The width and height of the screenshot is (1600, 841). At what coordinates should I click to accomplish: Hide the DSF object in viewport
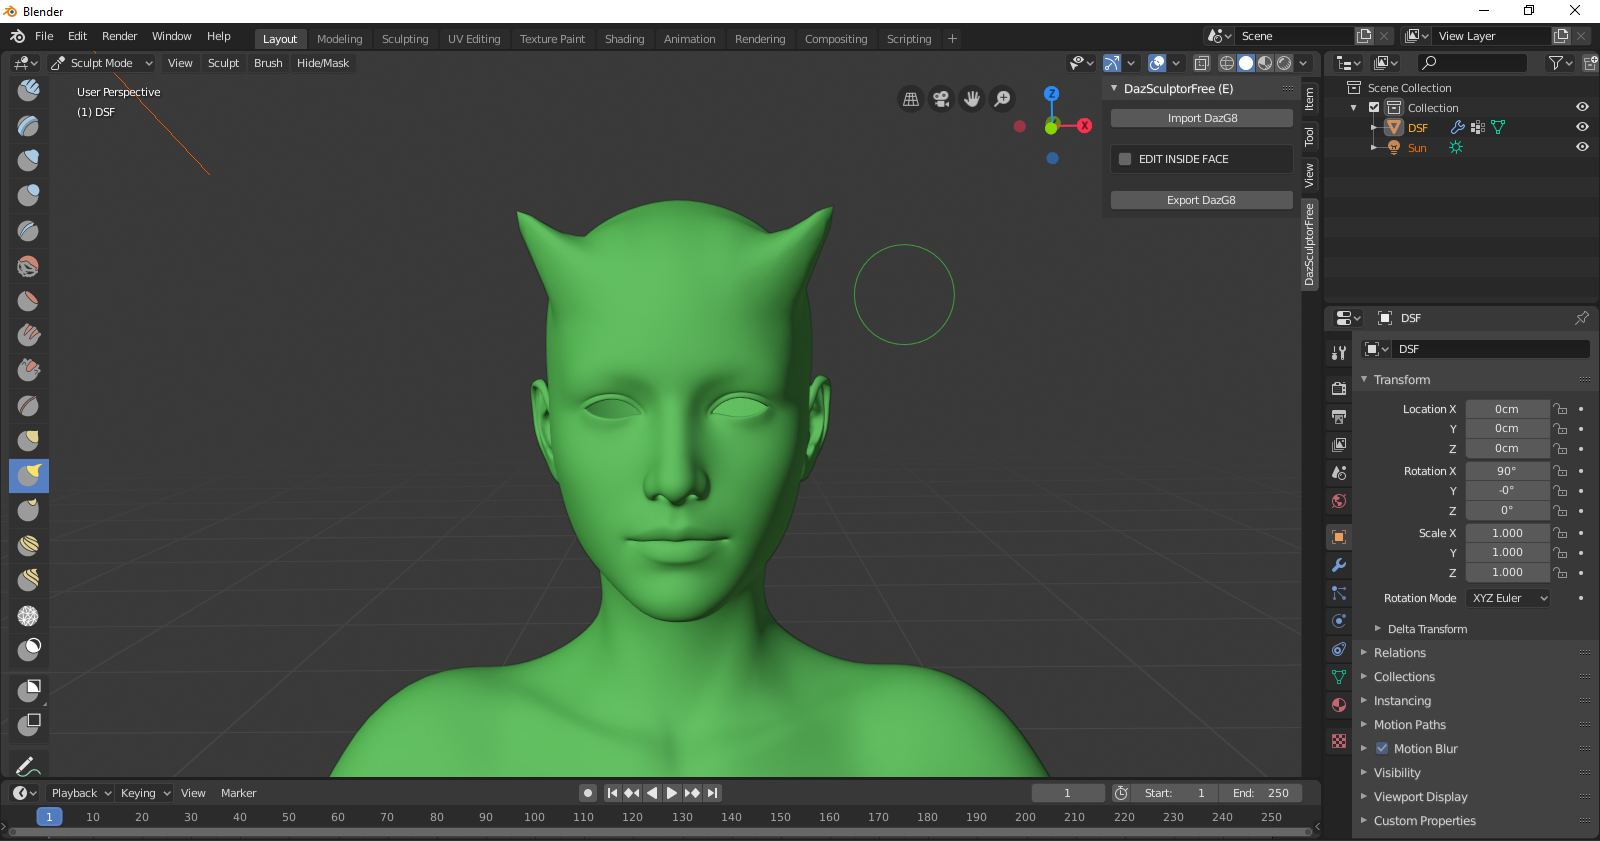(1582, 127)
